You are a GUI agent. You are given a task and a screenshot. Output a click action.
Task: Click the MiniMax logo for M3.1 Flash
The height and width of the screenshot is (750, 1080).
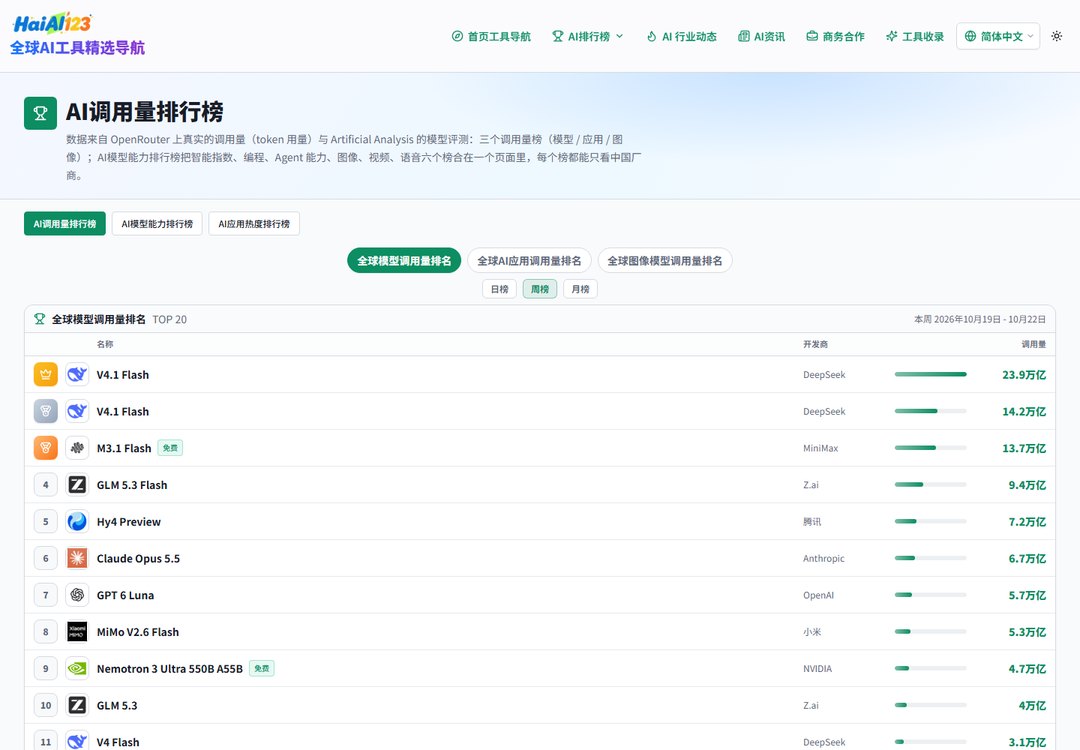tap(77, 448)
